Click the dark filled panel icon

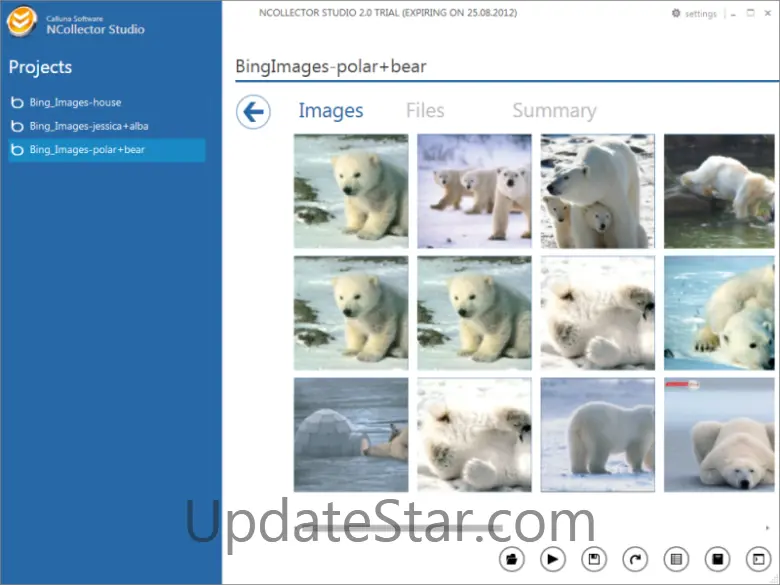tap(716, 558)
